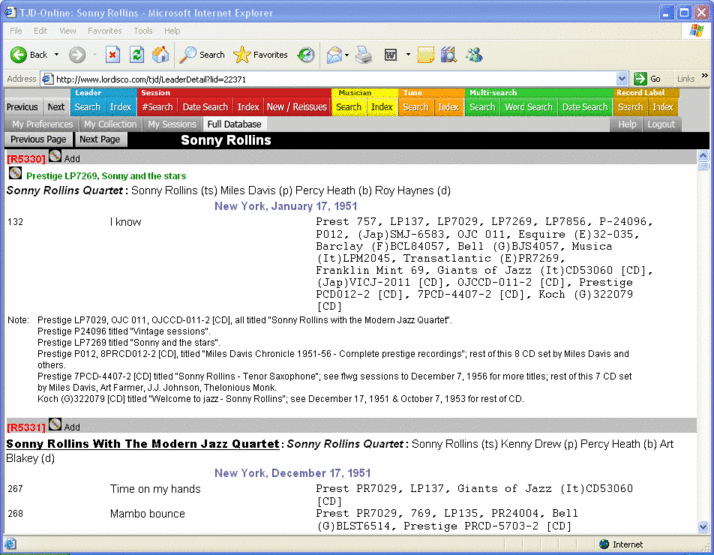Open Back button history dropdown arrow
This screenshot has height=555, width=714.
coord(56,55)
